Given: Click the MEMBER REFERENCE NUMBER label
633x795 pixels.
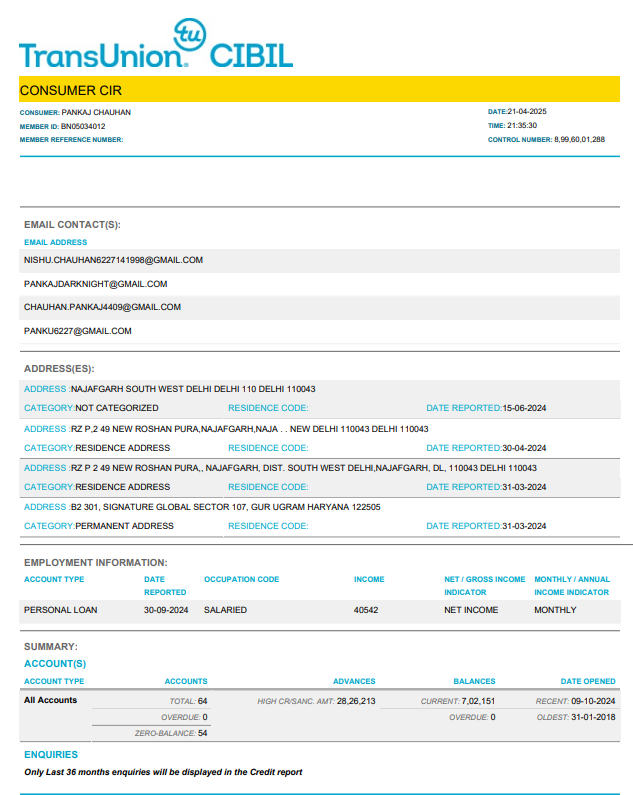Looking at the screenshot, I should [72, 139].
